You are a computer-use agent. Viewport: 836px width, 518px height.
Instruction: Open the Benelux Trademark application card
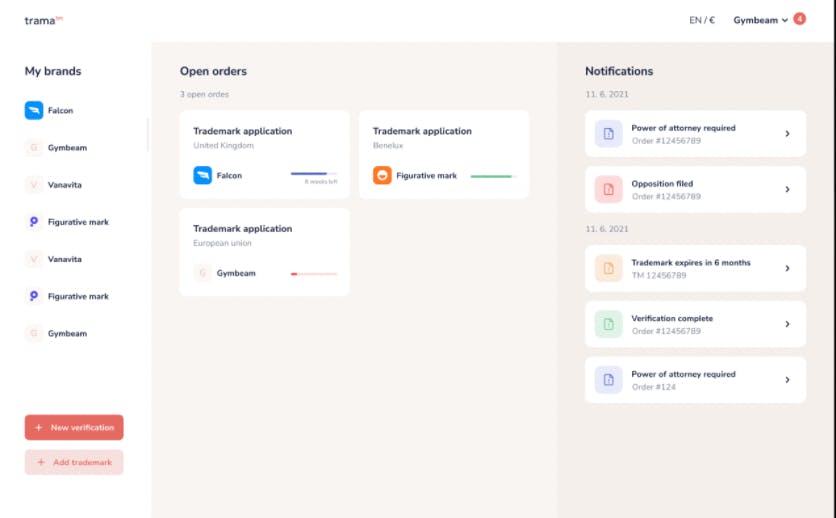(444, 155)
